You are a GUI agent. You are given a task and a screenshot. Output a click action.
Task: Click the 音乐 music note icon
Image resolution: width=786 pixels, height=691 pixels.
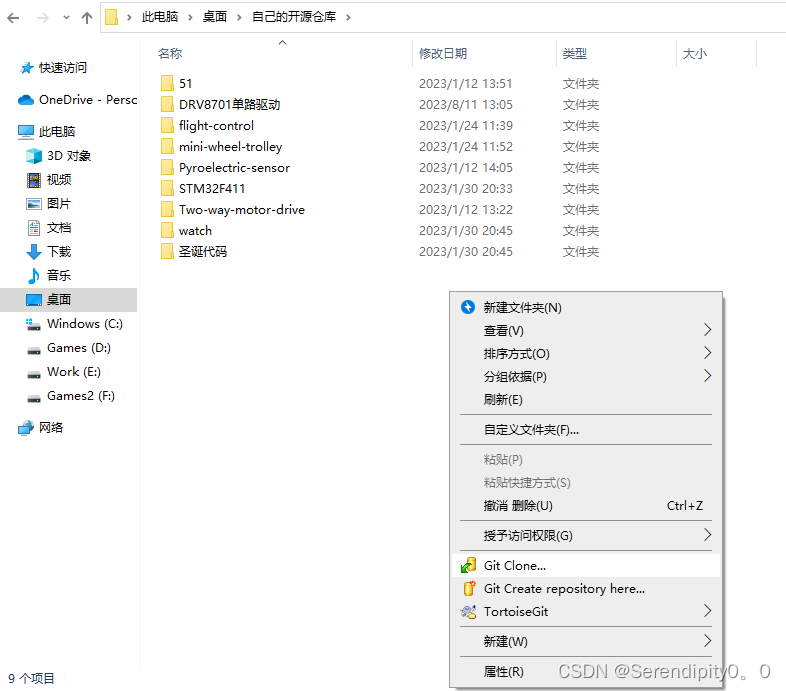click(x=34, y=275)
